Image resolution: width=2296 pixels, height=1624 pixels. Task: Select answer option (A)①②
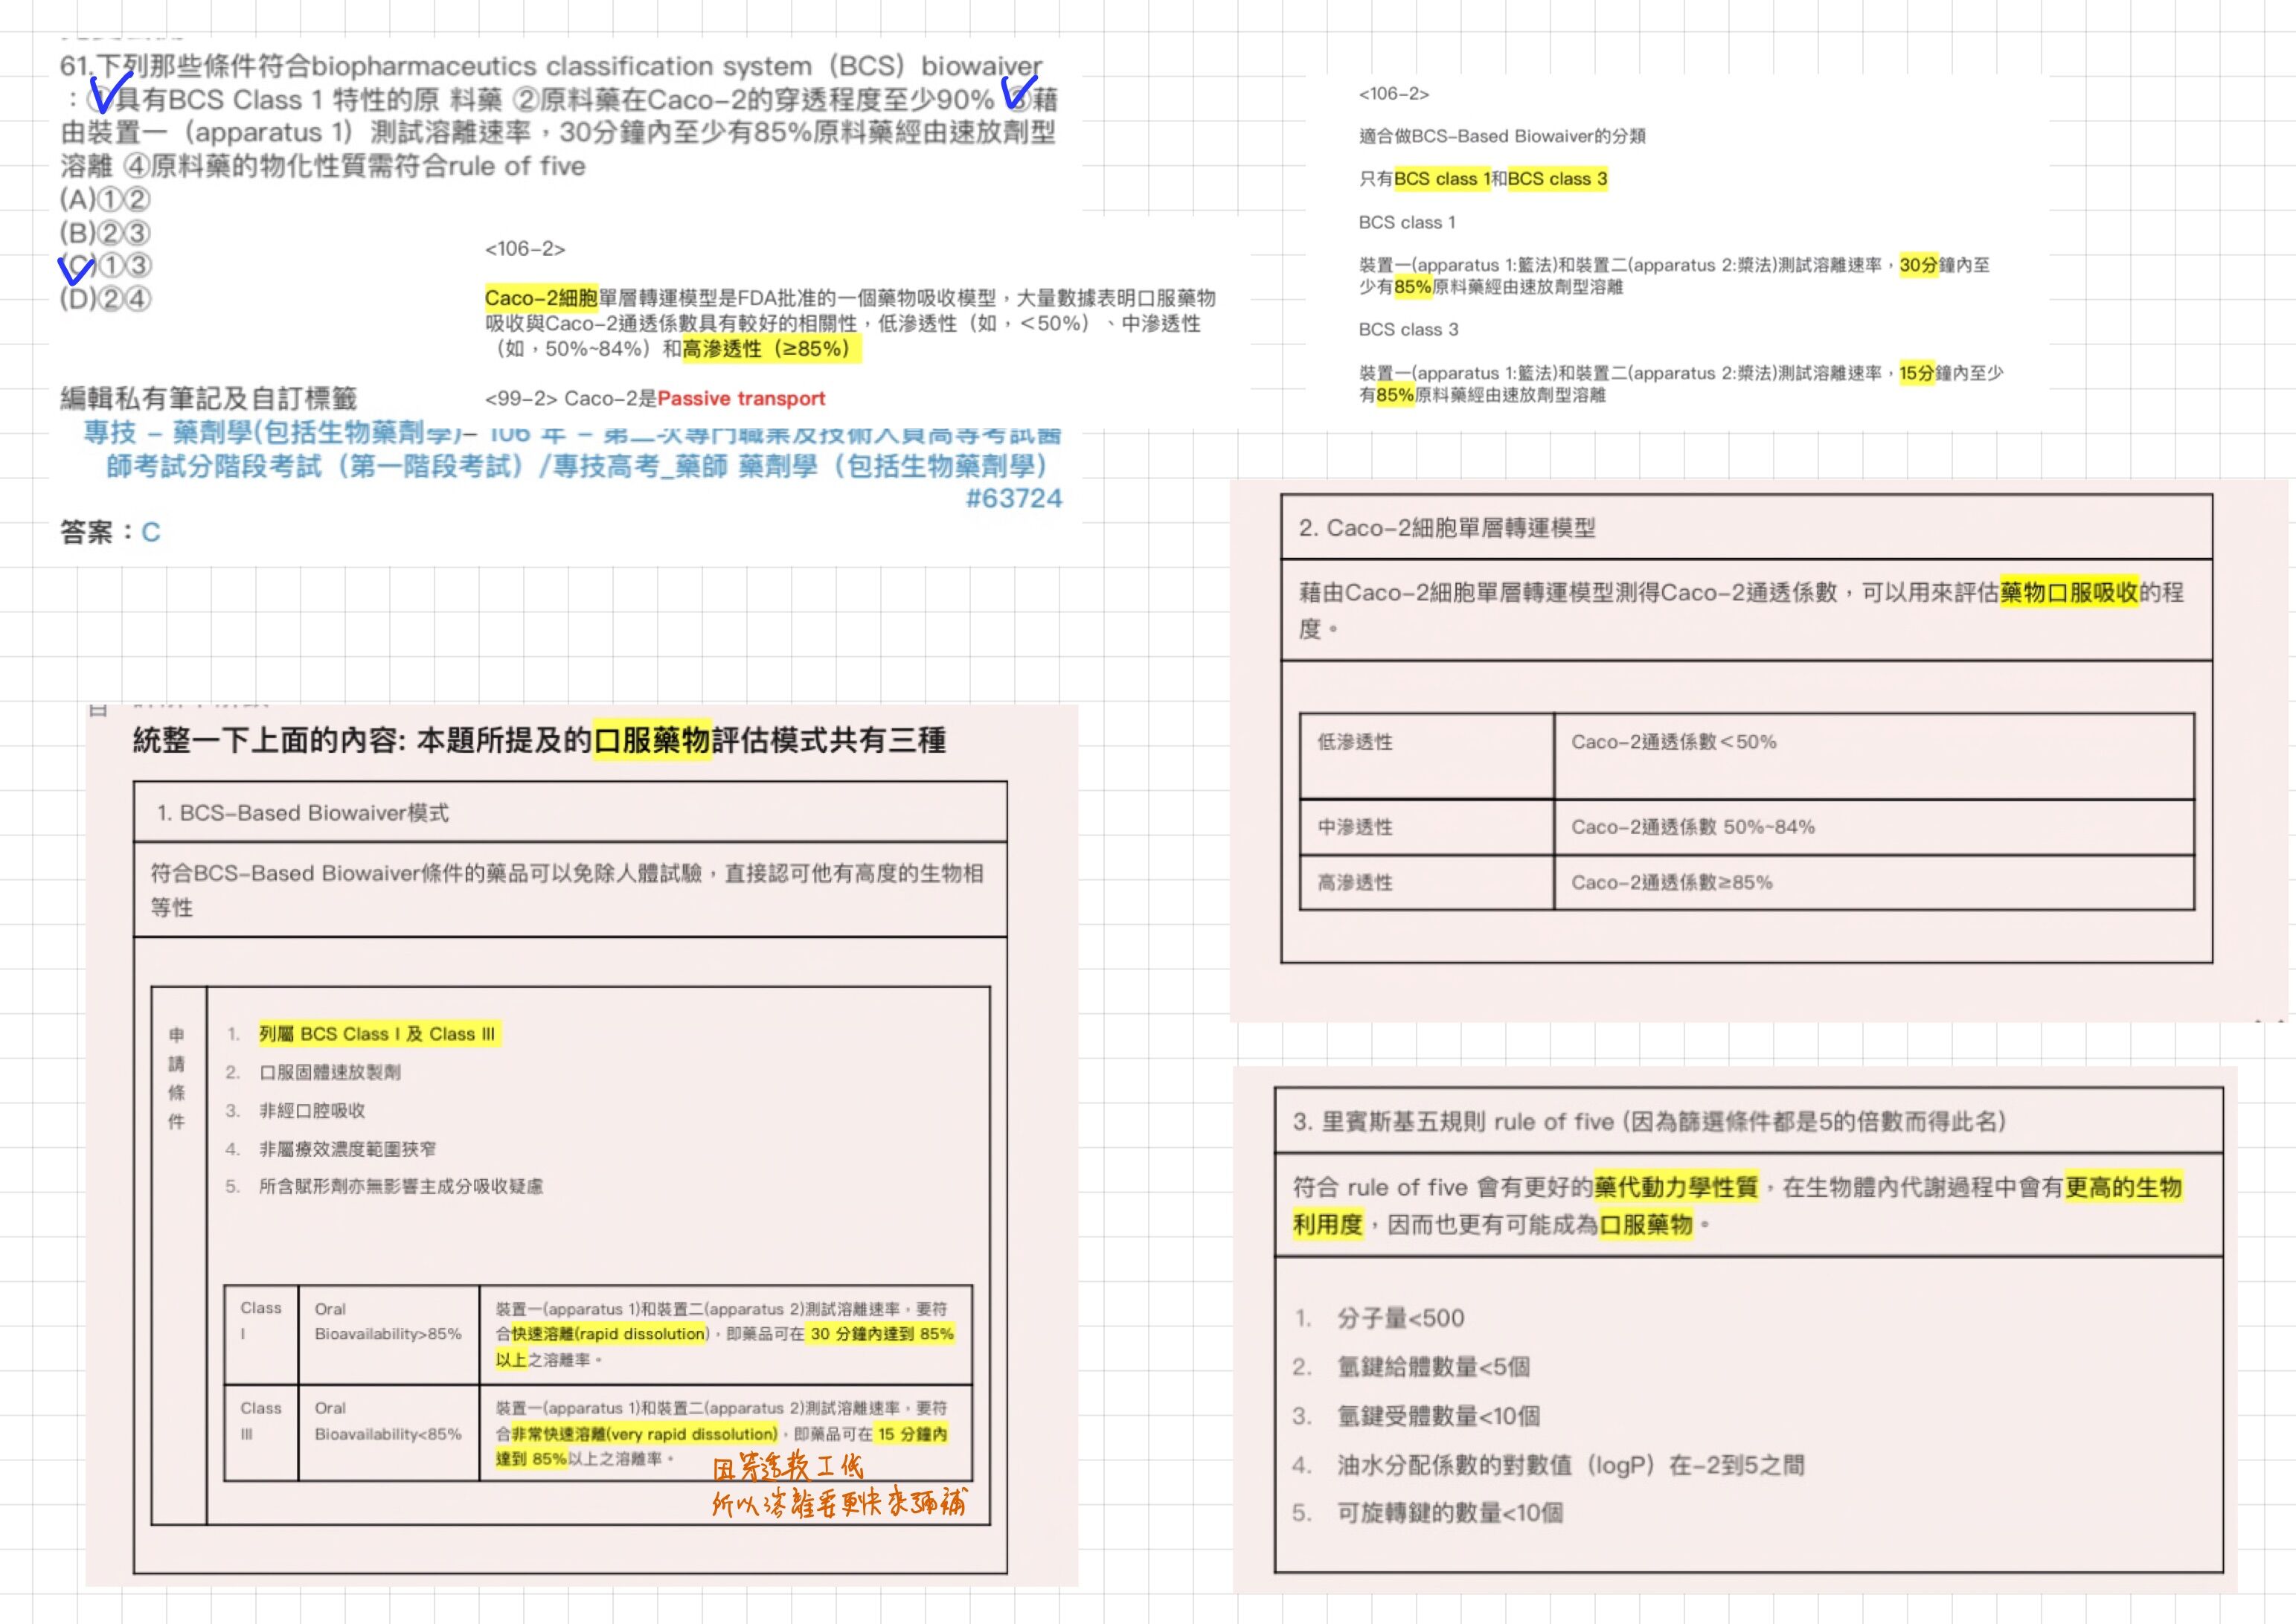coord(105,199)
